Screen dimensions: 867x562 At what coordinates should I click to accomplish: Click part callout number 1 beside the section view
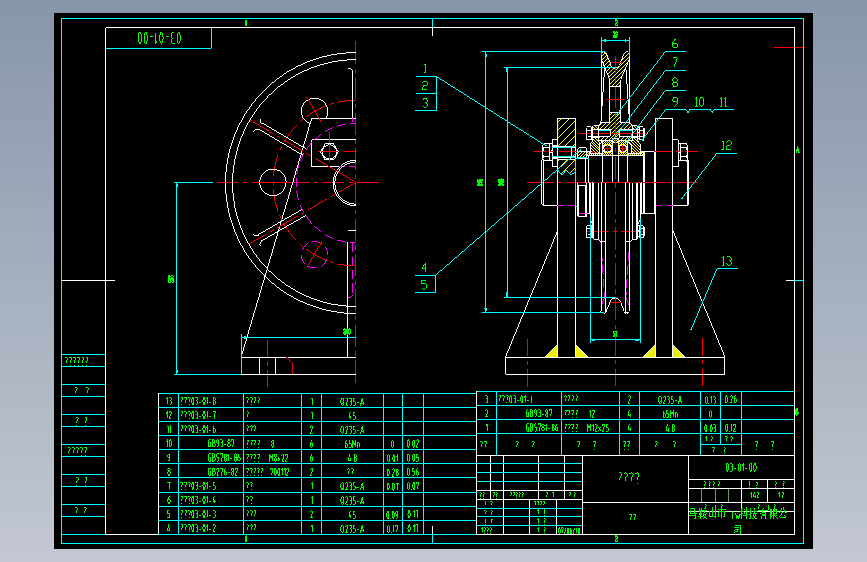coord(425,69)
